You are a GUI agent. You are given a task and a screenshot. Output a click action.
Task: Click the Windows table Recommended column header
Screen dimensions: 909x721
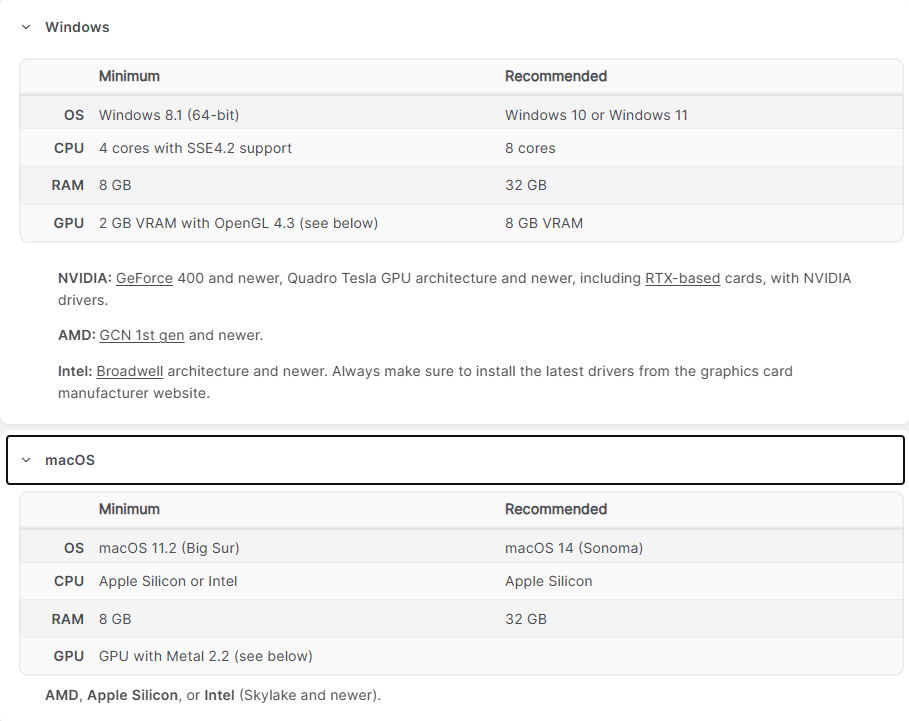point(556,76)
